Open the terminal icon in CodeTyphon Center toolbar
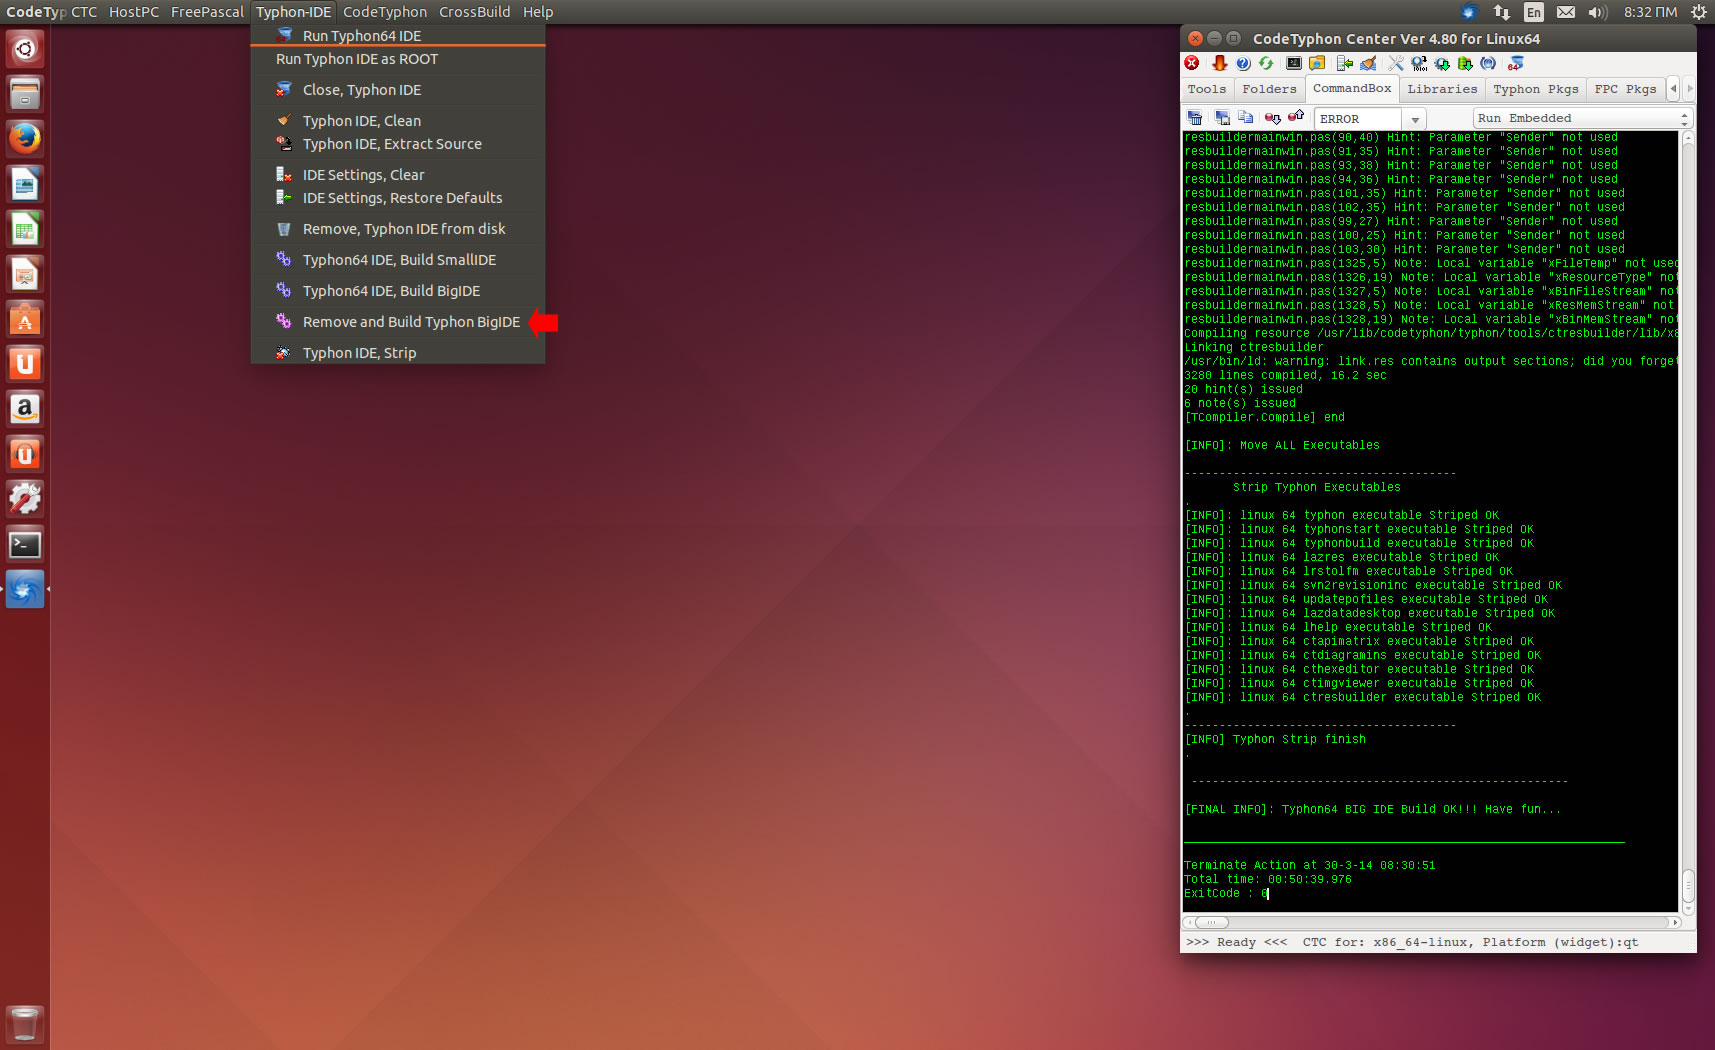This screenshot has width=1715, height=1050. 1294,63
